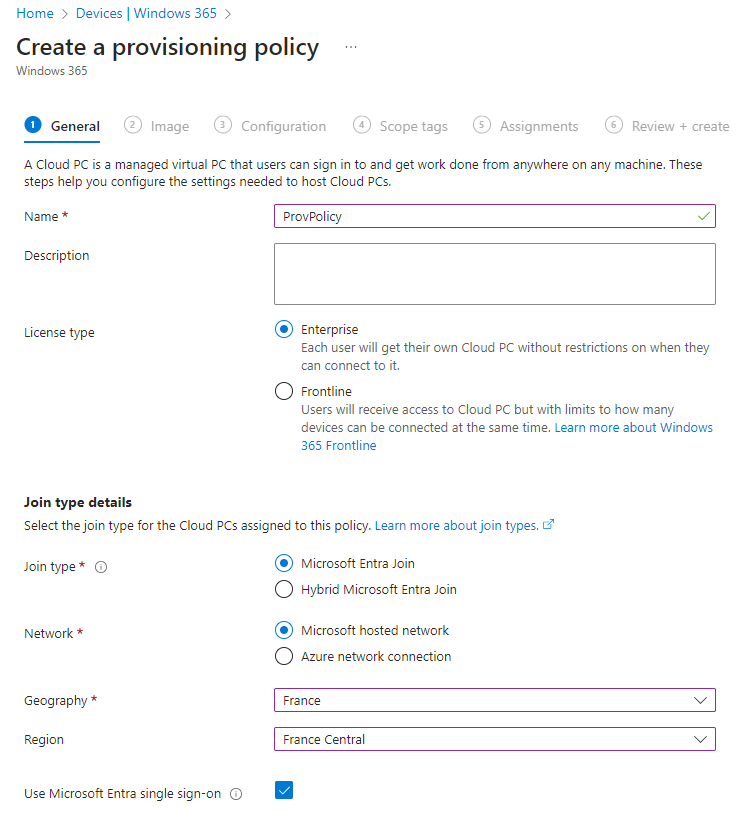Open Learn more about Windows 365 Frontline
Viewport: 750px width, 817px height.
tap(634, 428)
